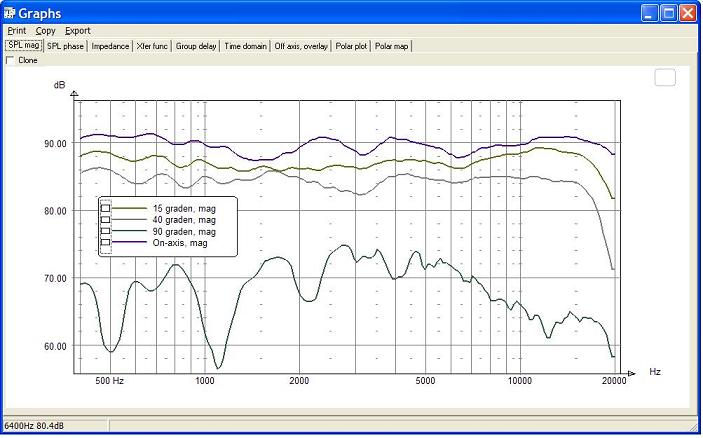Toggle the 90 graden, mag legend checkbox

pos(105,231)
